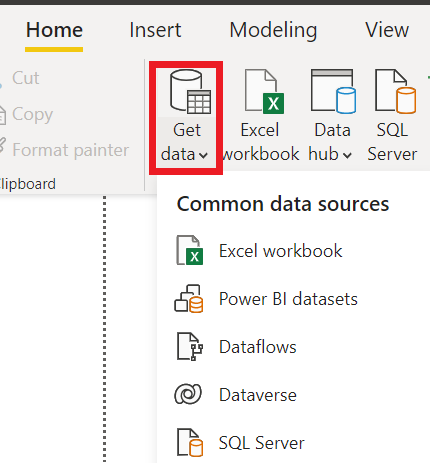Click the Dataflows document icon

tap(190, 347)
